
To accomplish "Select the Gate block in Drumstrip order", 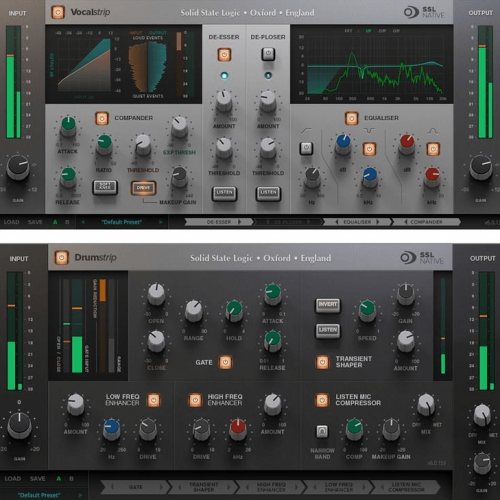I will (135, 487).
